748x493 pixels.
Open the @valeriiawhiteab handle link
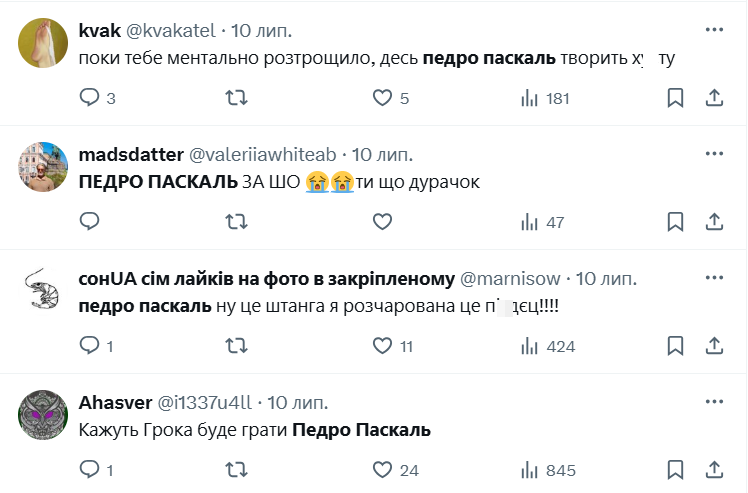pos(263,154)
